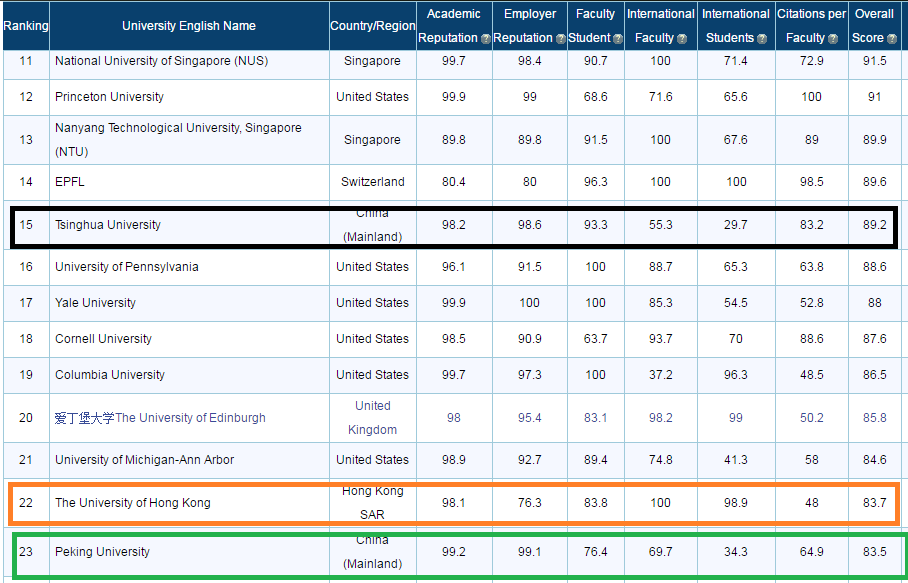Click the help icon beside Academic Reputation
Viewport: 908px width, 583px height.
click(486, 39)
